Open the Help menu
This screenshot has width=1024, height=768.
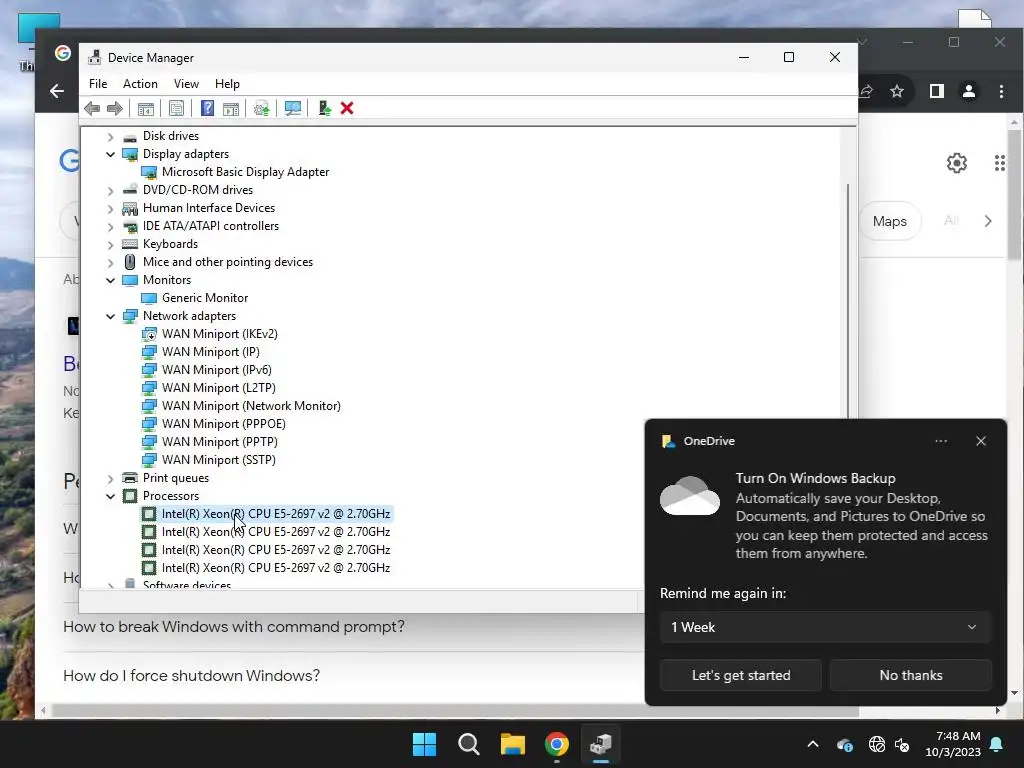click(227, 84)
